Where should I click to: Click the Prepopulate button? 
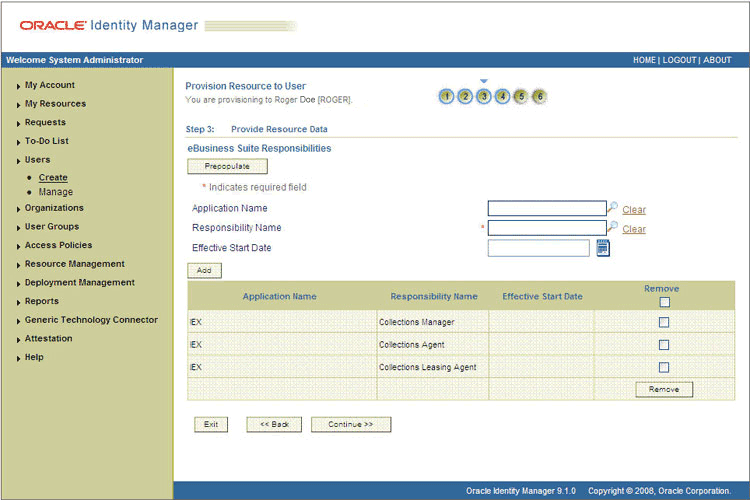tap(227, 166)
